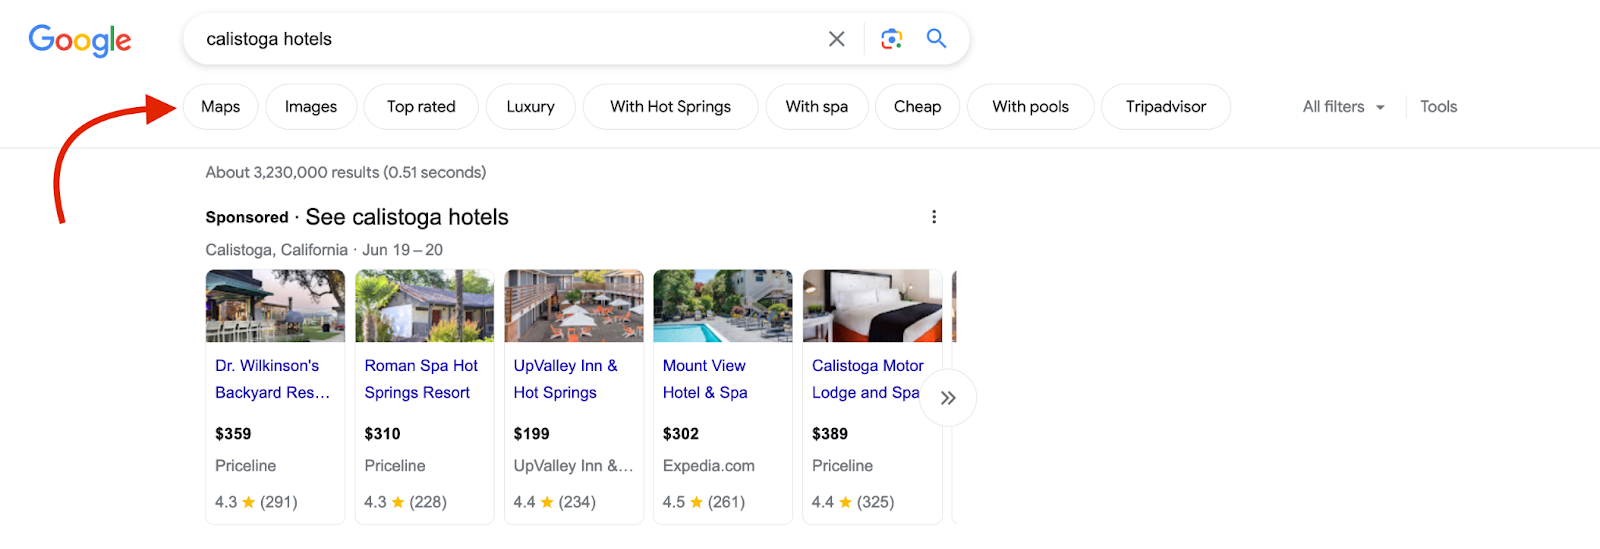The height and width of the screenshot is (549, 1600).
Task: Open Google Lens image search
Action: [x=891, y=39]
